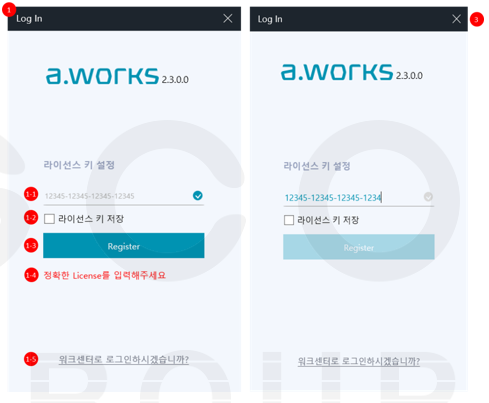Open 워크센터로 로그인하시겠습니까? link in left window
The height and width of the screenshot is (403, 489).
pos(124,360)
